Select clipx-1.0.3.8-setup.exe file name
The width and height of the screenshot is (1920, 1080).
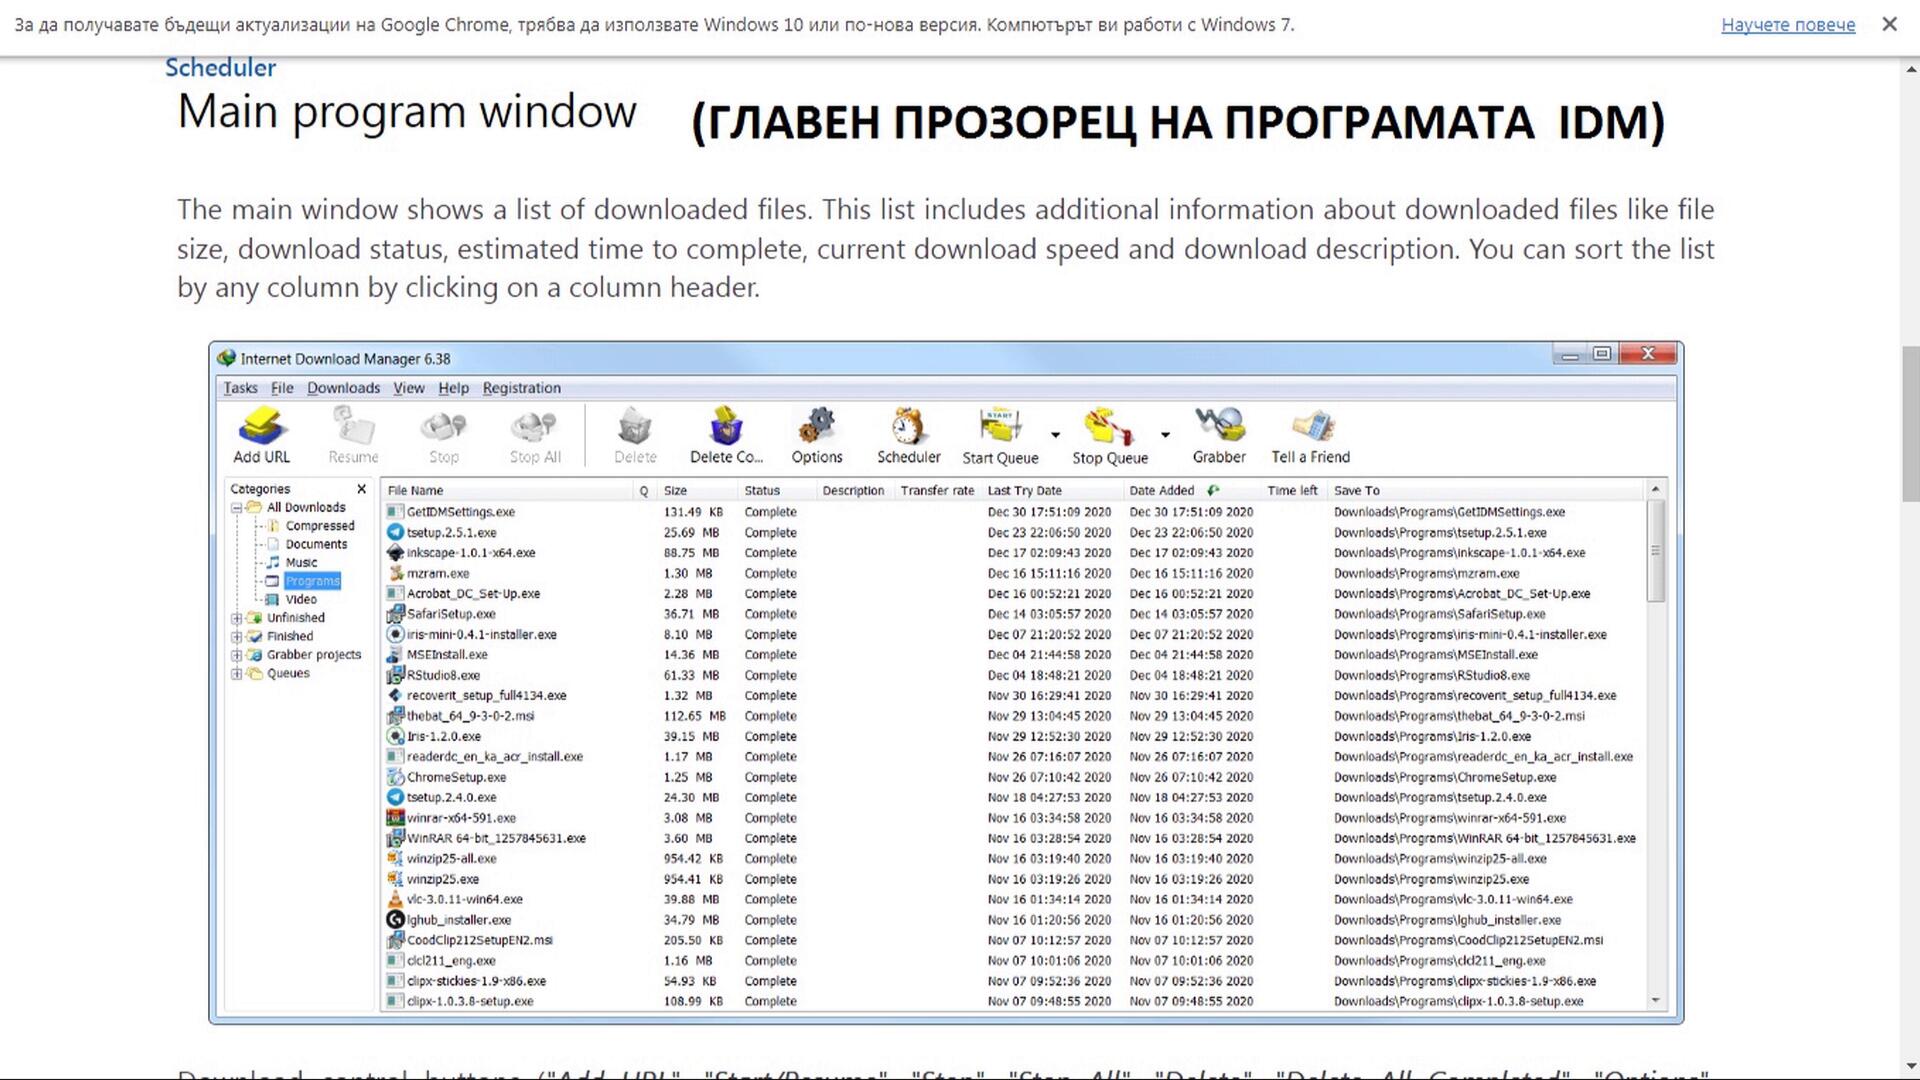click(470, 1001)
